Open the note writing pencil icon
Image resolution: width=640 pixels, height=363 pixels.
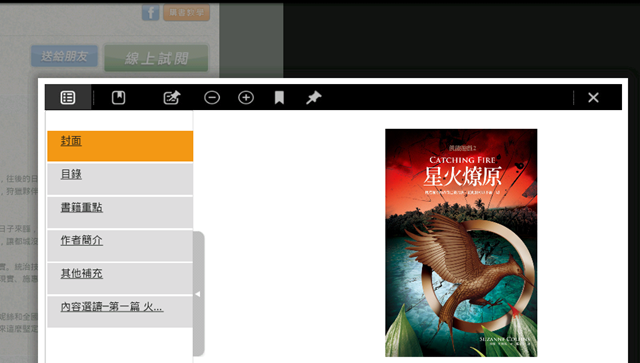[x=171, y=98]
